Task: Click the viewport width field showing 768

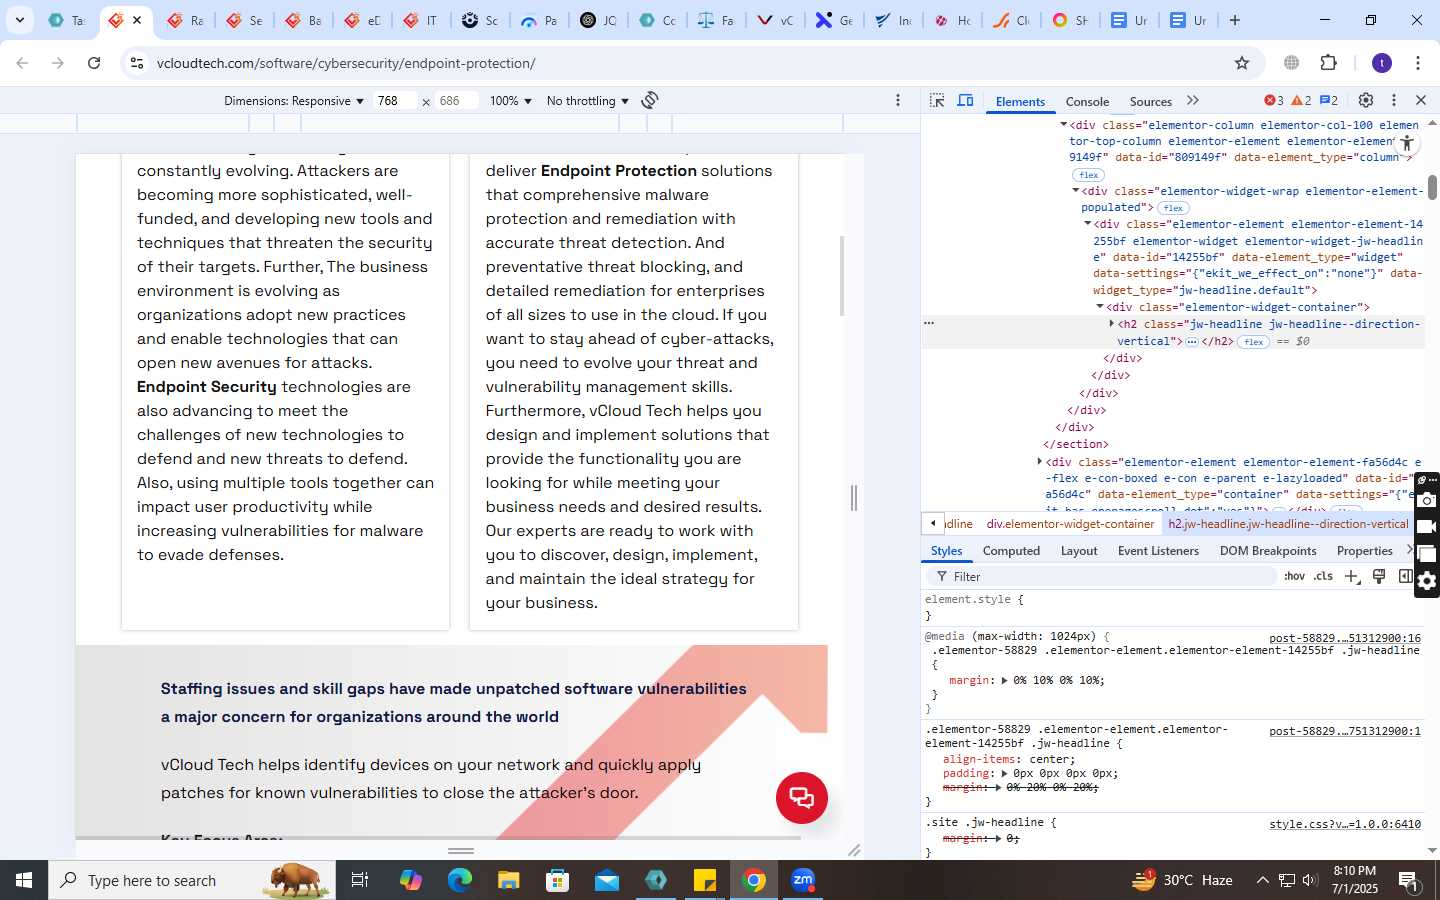Action: tap(395, 101)
